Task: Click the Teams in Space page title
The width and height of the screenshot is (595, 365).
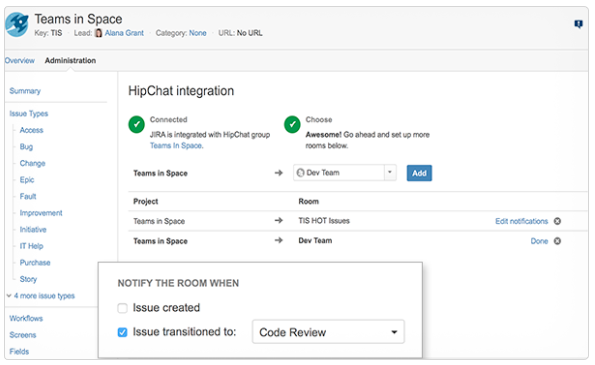Action: (x=79, y=19)
